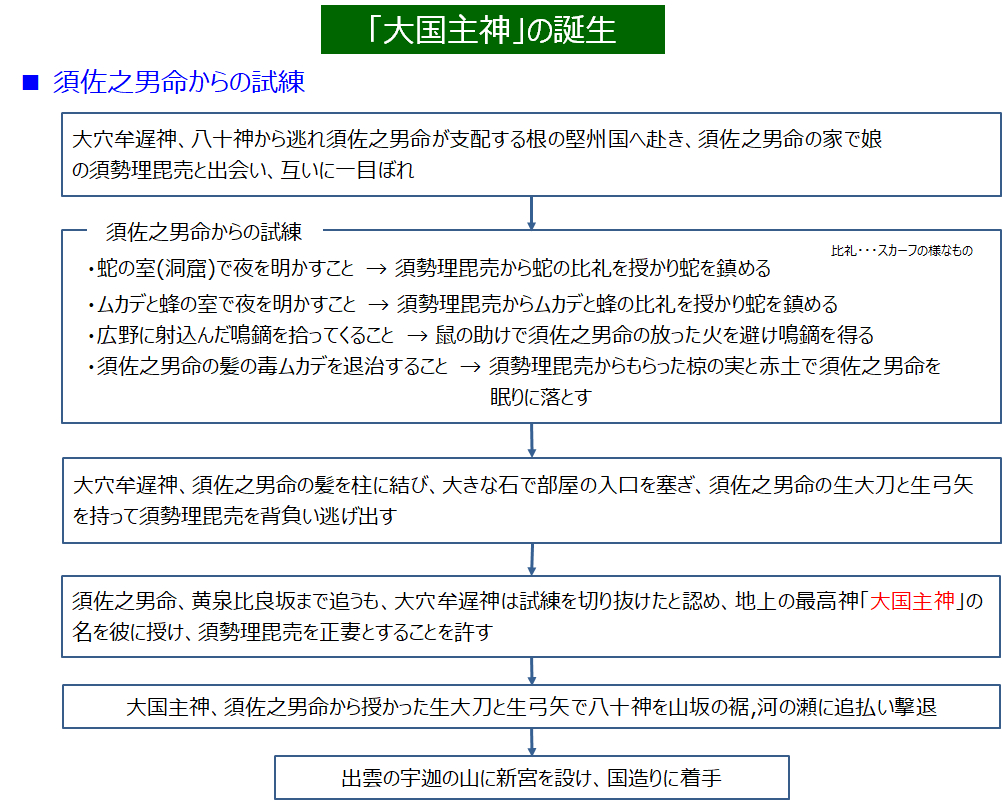This screenshot has width=1002, height=803.
Task: Select the blue heading 須佐之男命からの試練
Action: 178,82
